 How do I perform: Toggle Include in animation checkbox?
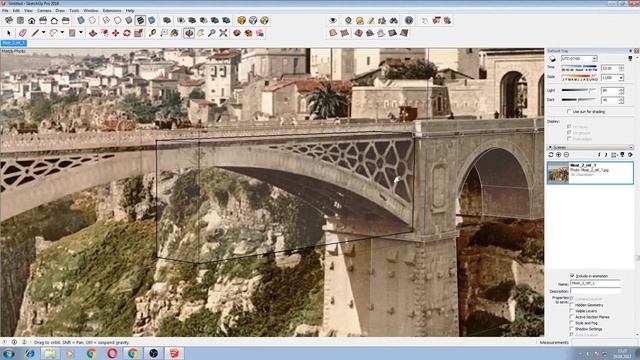point(572,276)
